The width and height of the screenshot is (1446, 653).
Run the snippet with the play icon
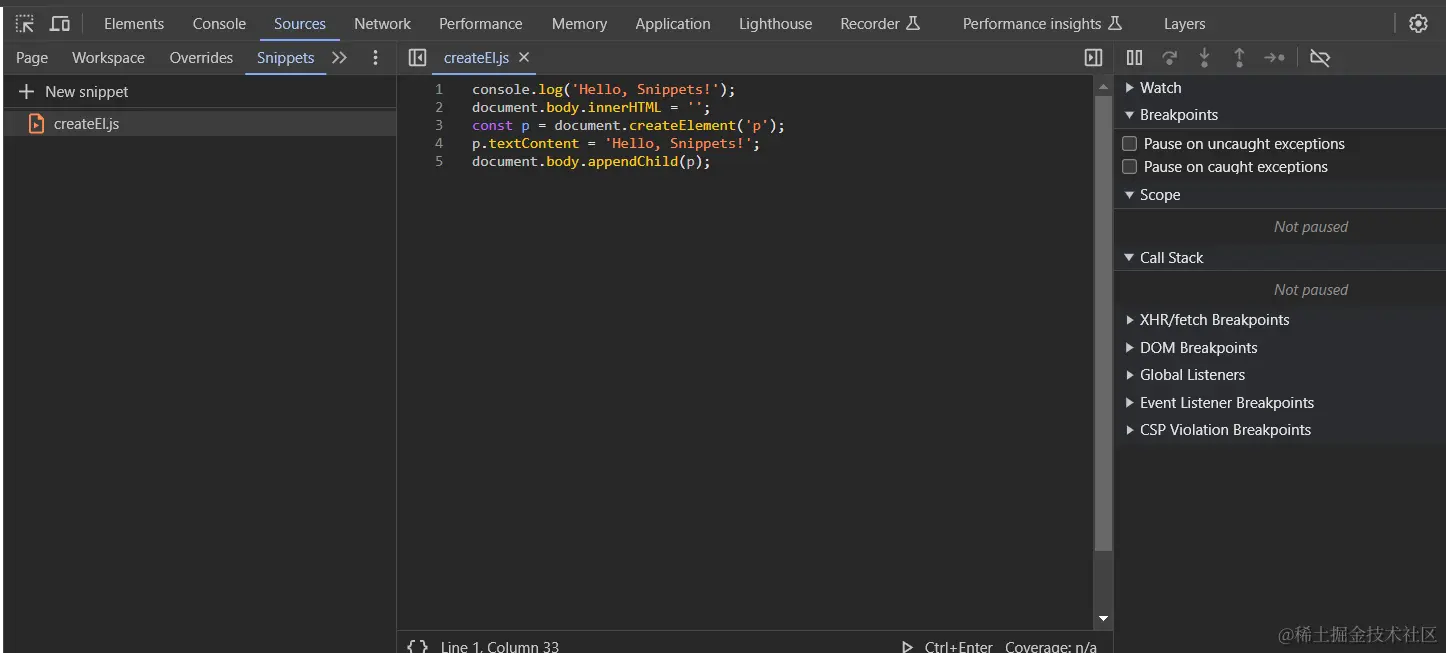click(907, 647)
